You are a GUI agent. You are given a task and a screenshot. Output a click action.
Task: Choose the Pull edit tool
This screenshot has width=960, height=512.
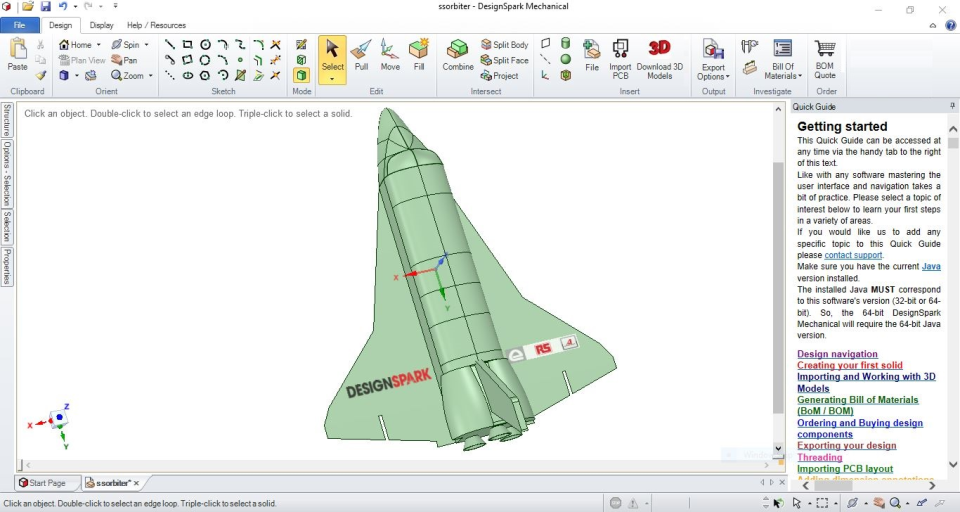pyautogui.click(x=361, y=55)
